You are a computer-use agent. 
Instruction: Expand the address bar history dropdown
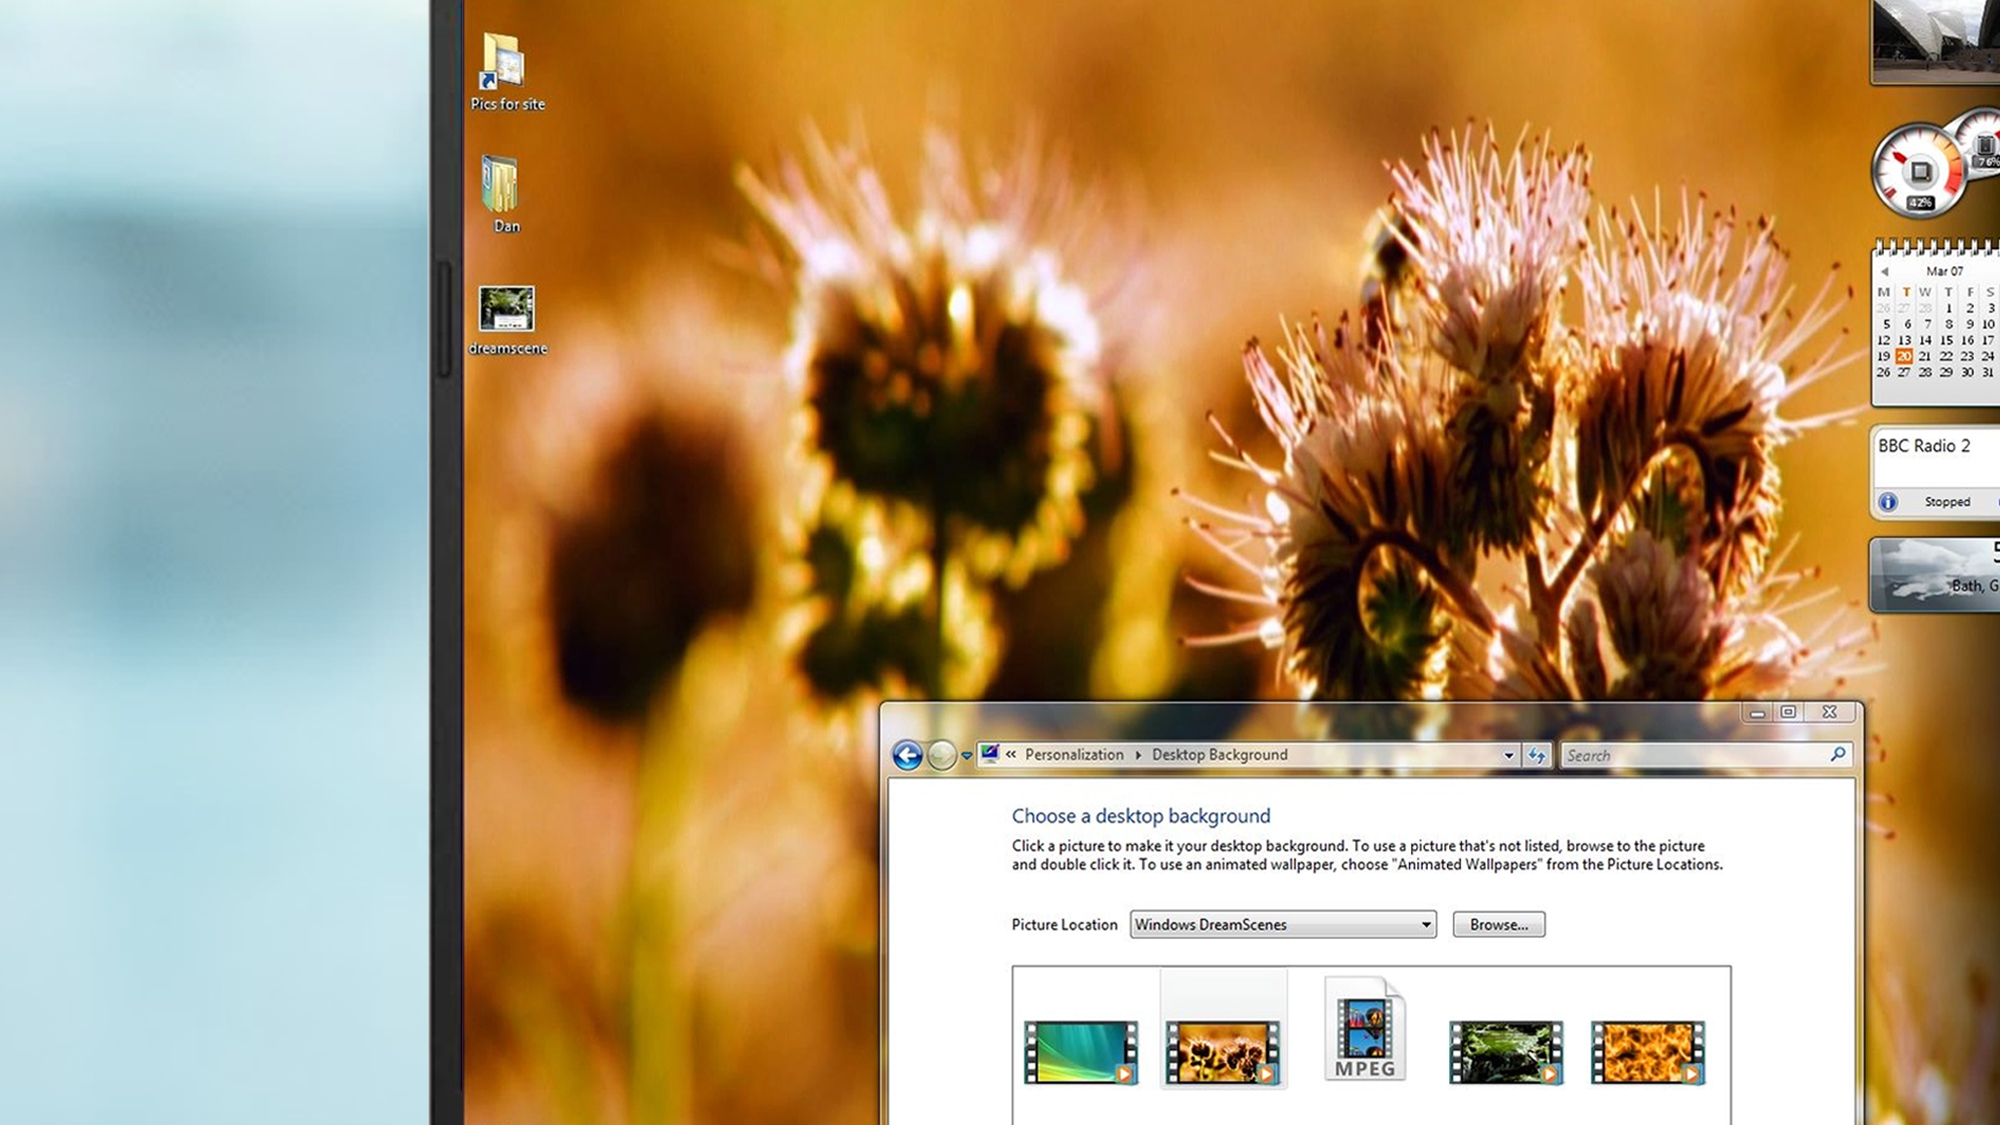click(1508, 755)
